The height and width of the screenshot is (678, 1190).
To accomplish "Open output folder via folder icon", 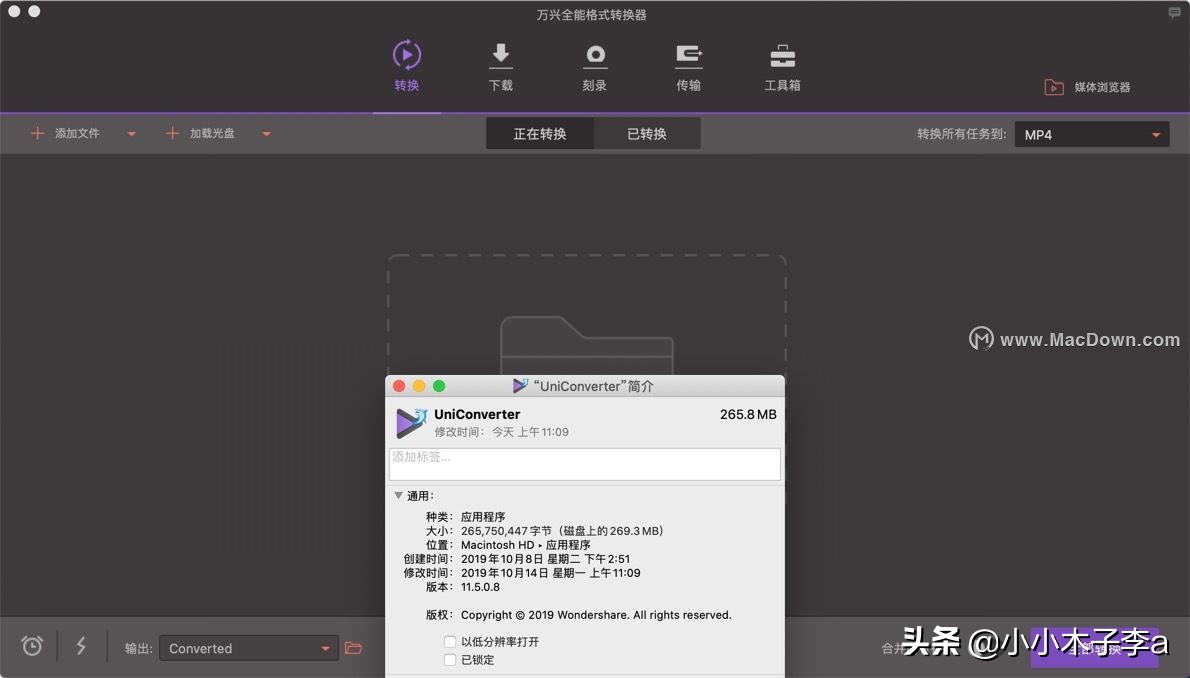I will coord(354,647).
